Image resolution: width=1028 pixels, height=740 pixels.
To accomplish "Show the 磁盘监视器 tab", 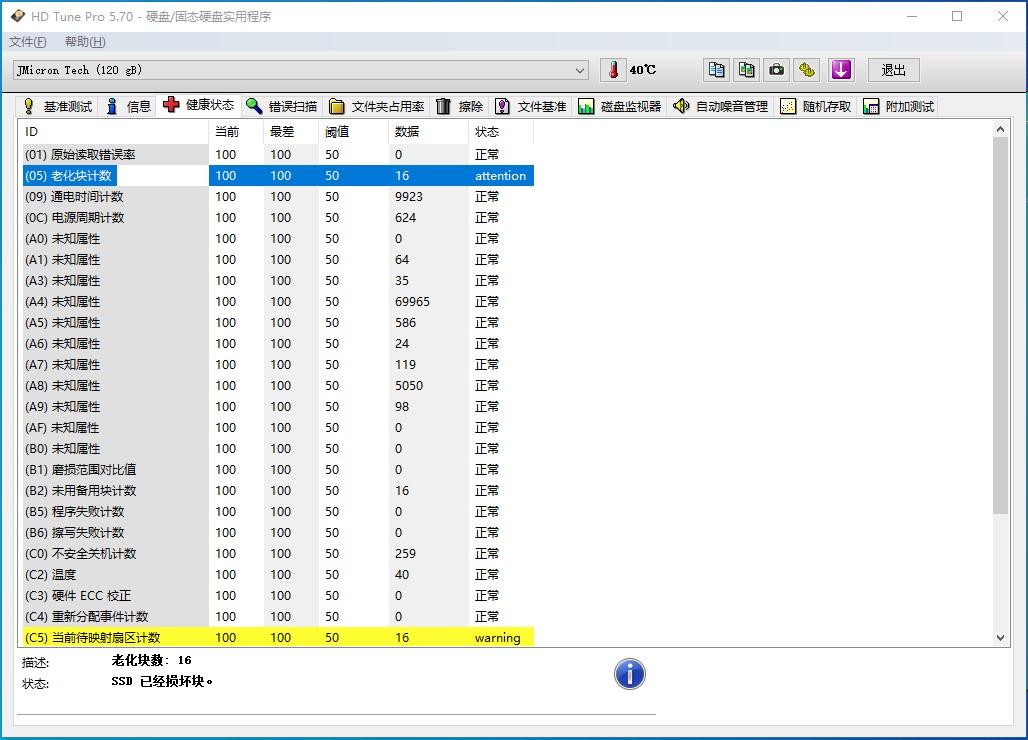I will [620, 106].
